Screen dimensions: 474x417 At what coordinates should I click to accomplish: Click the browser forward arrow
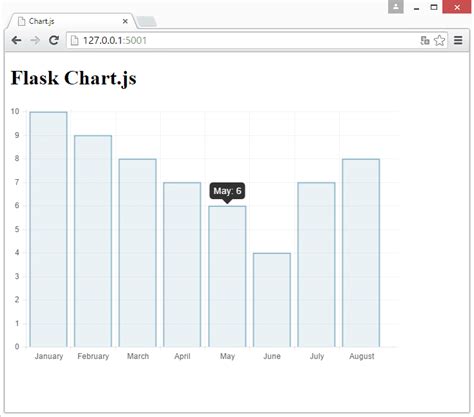coord(35,41)
